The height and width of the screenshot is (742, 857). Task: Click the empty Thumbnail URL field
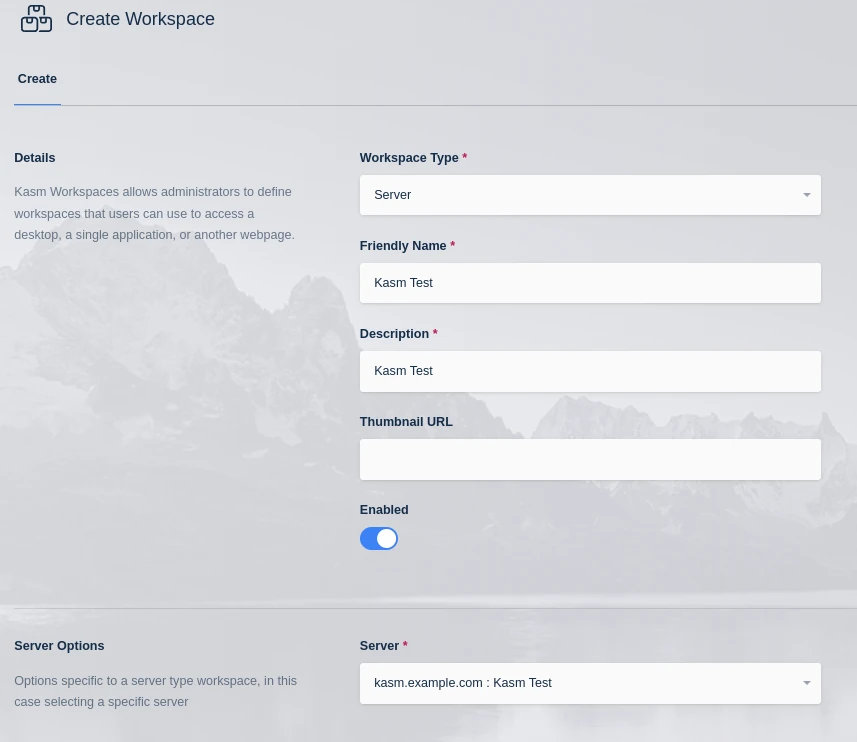[x=590, y=459]
